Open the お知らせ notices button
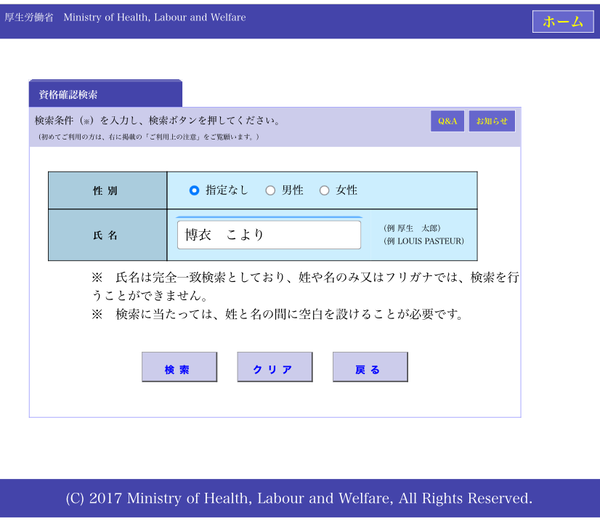The width and height of the screenshot is (600, 532). click(x=492, y=121)
